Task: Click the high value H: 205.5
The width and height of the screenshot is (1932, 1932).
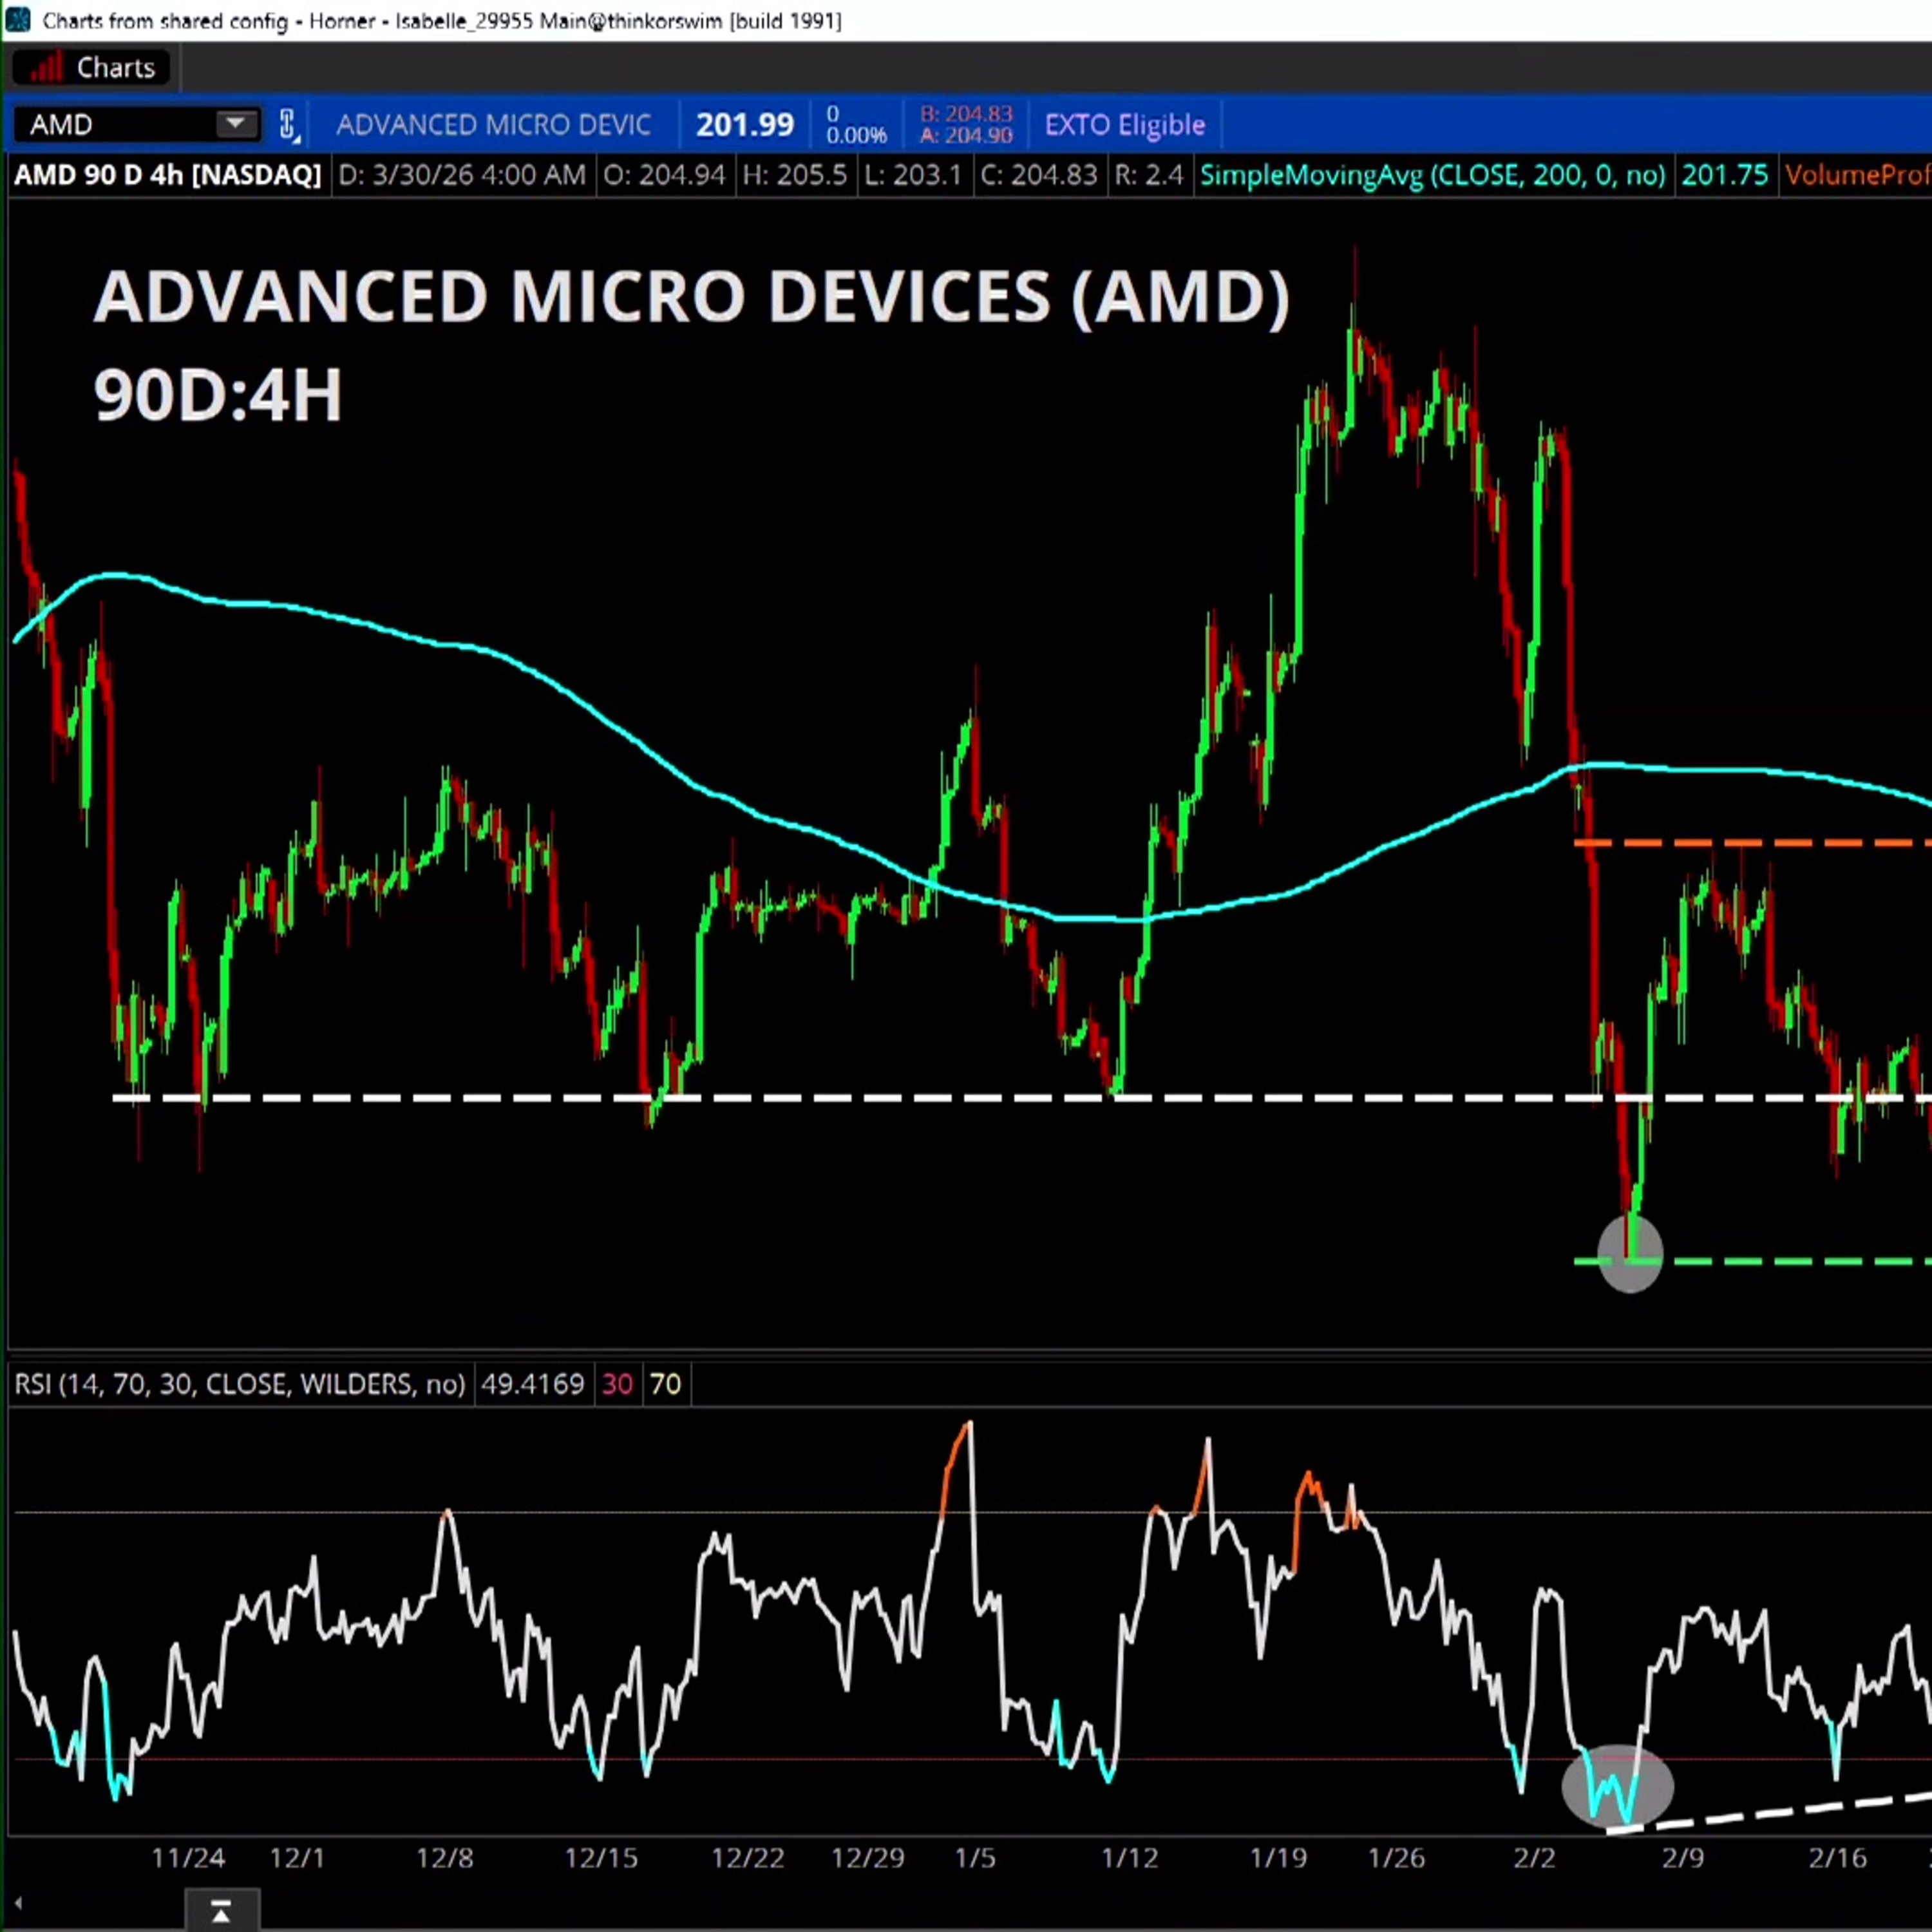Action: [794, 175]
